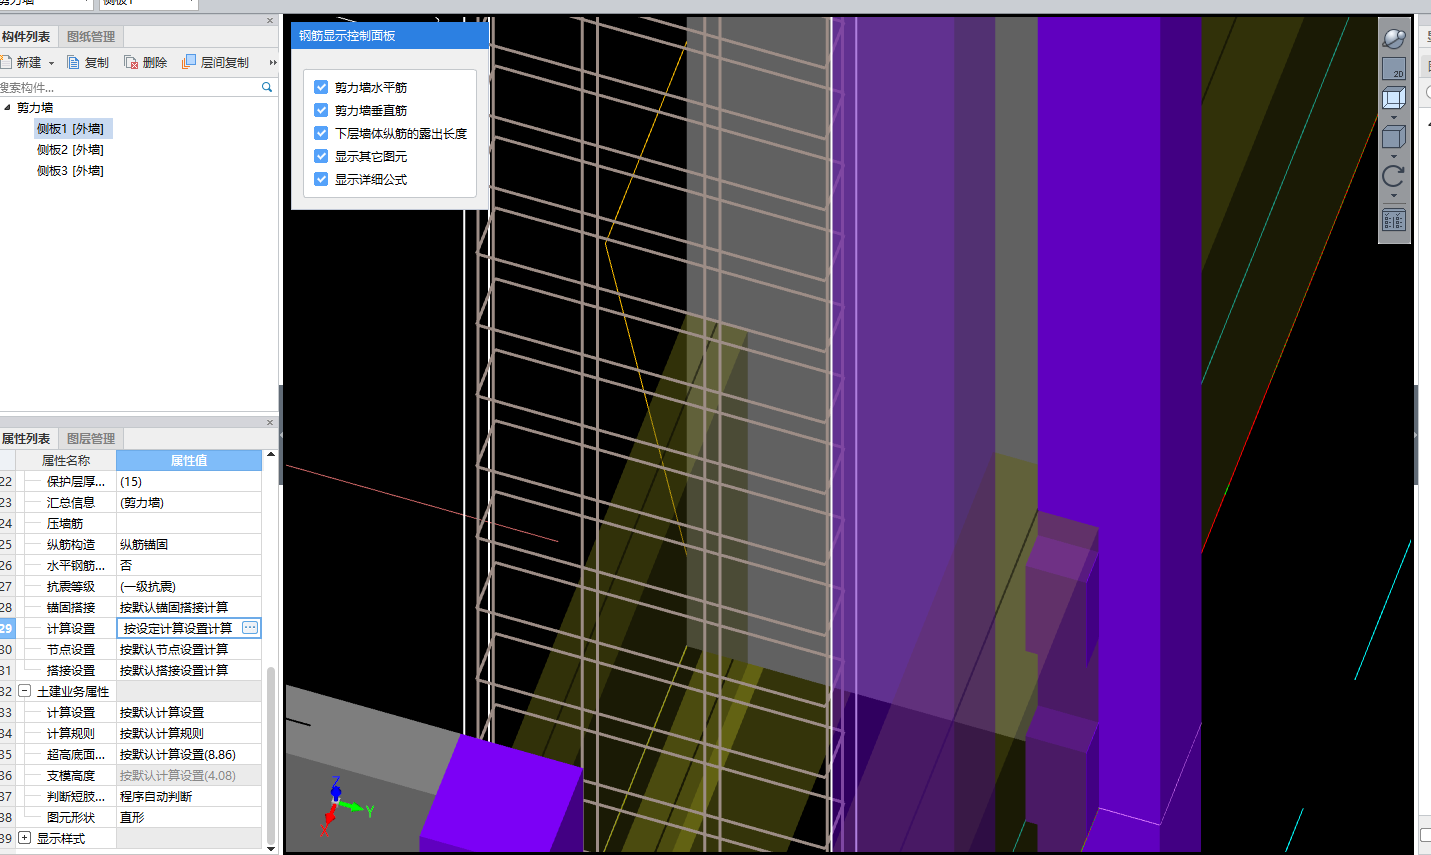Image resolution: width=1431 pixels, height=855 pixels.
Task: Switch to 2D view mode icon
Action: pos(1394,69)
